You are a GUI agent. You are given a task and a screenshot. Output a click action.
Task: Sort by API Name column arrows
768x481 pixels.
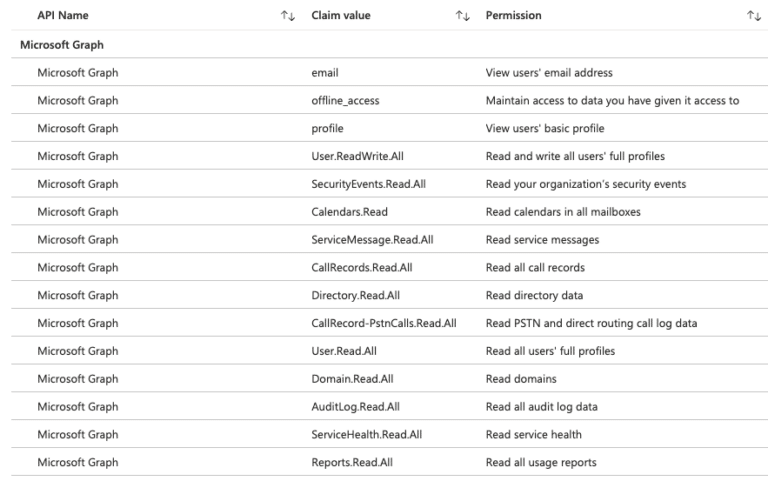(290, 16)
